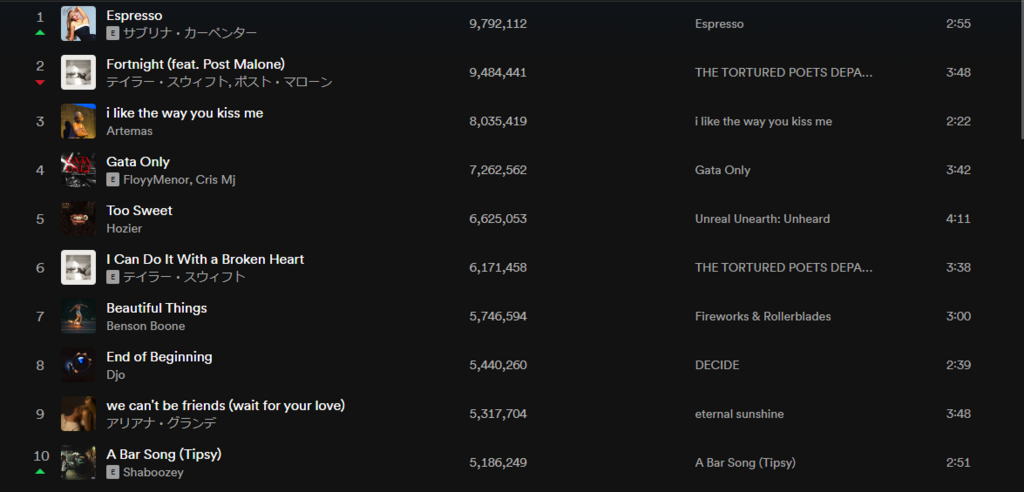The width and height of the screenshot is (1024, 492).
Task: Select the End of Beginning track title
Action: point(159,357)
